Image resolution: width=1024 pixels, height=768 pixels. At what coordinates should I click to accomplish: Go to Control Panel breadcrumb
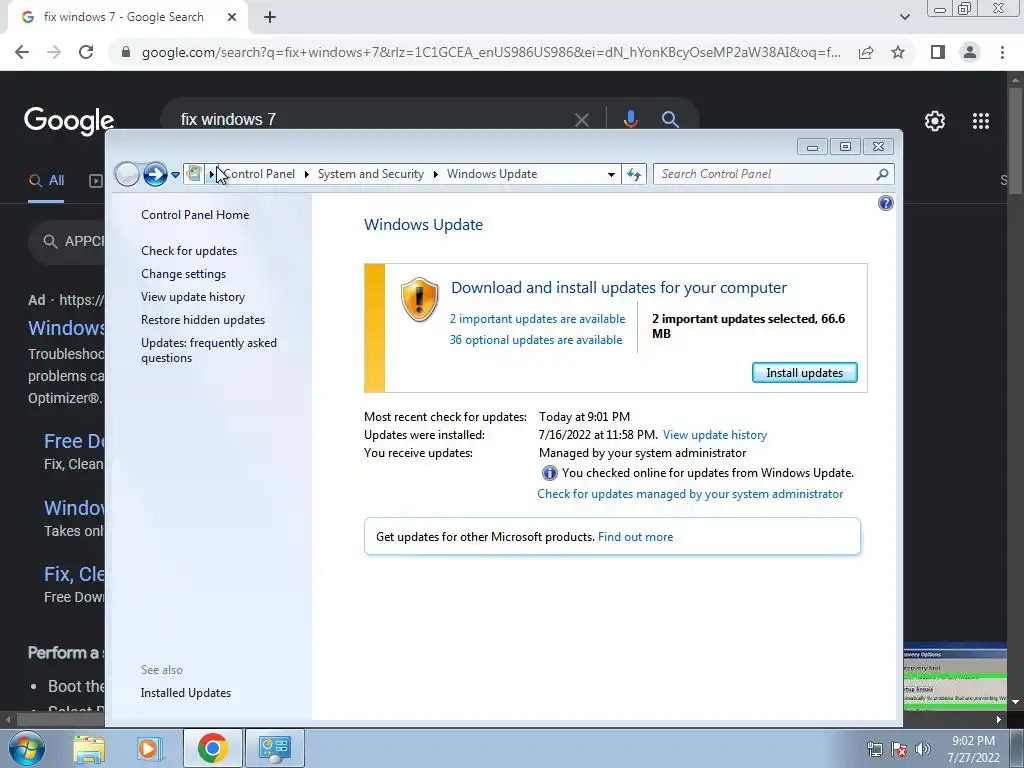tap(259, 174)
